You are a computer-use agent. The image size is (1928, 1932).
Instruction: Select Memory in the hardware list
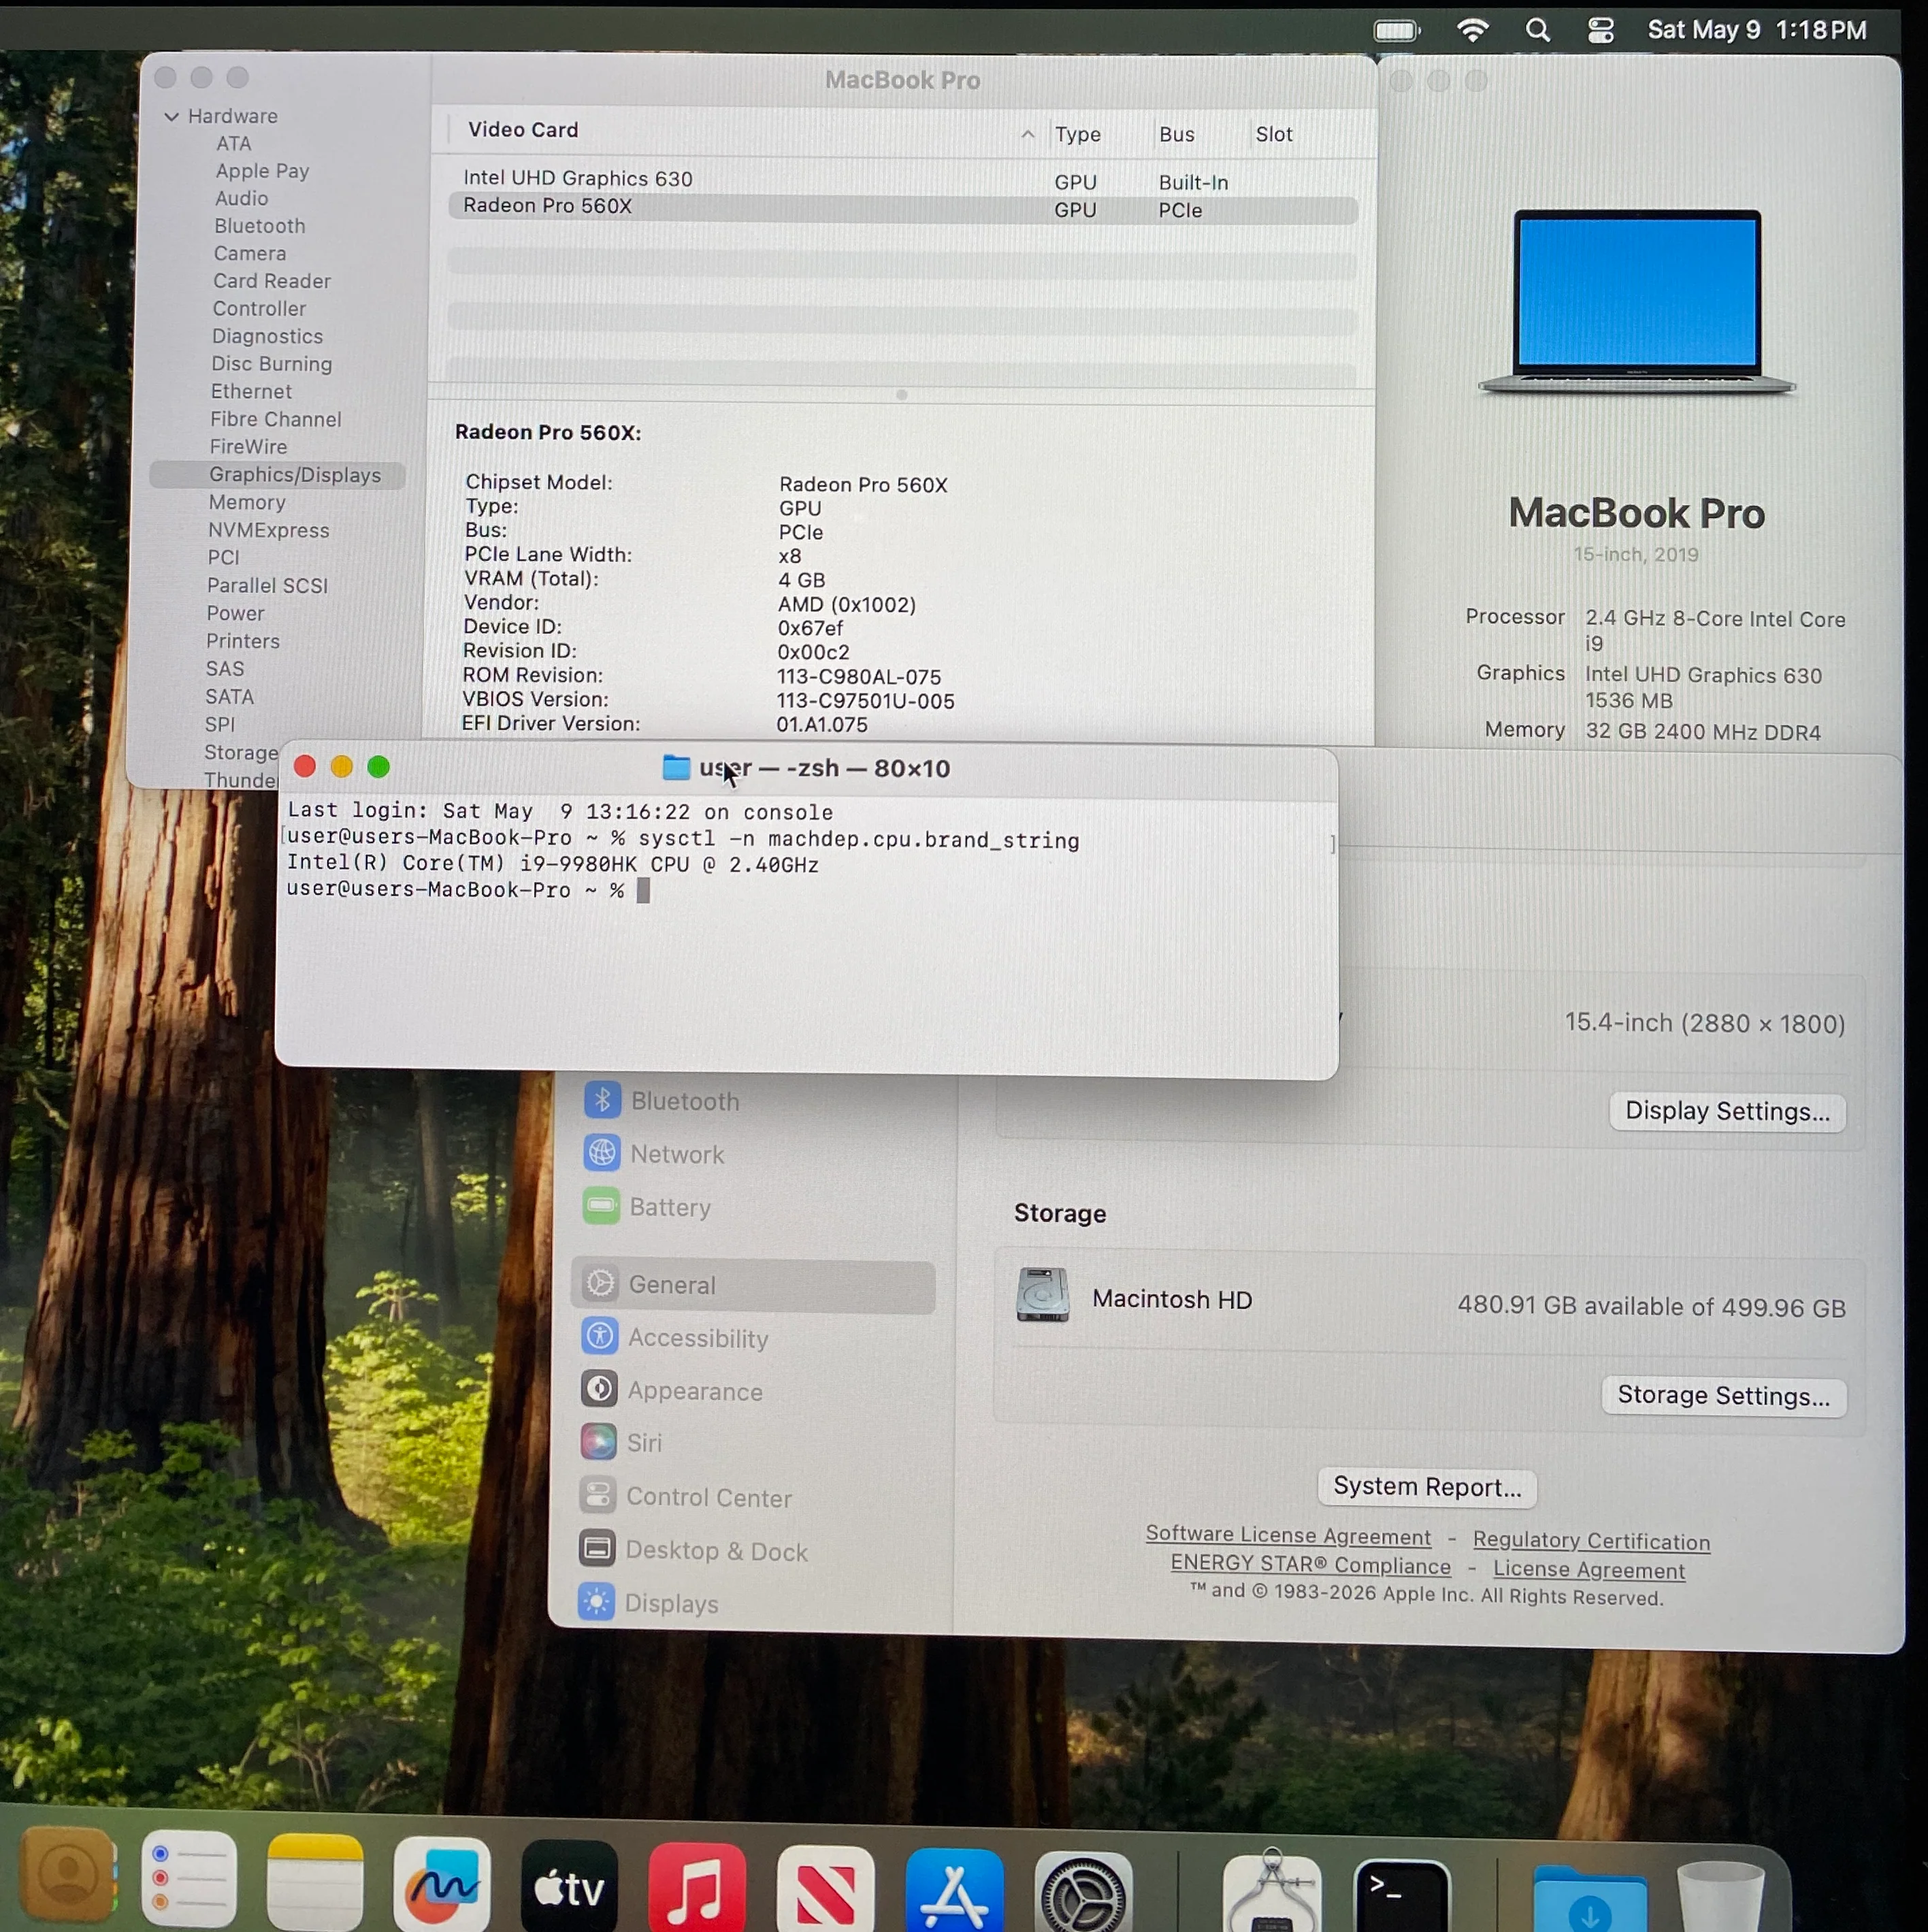(x=247, y=503)
